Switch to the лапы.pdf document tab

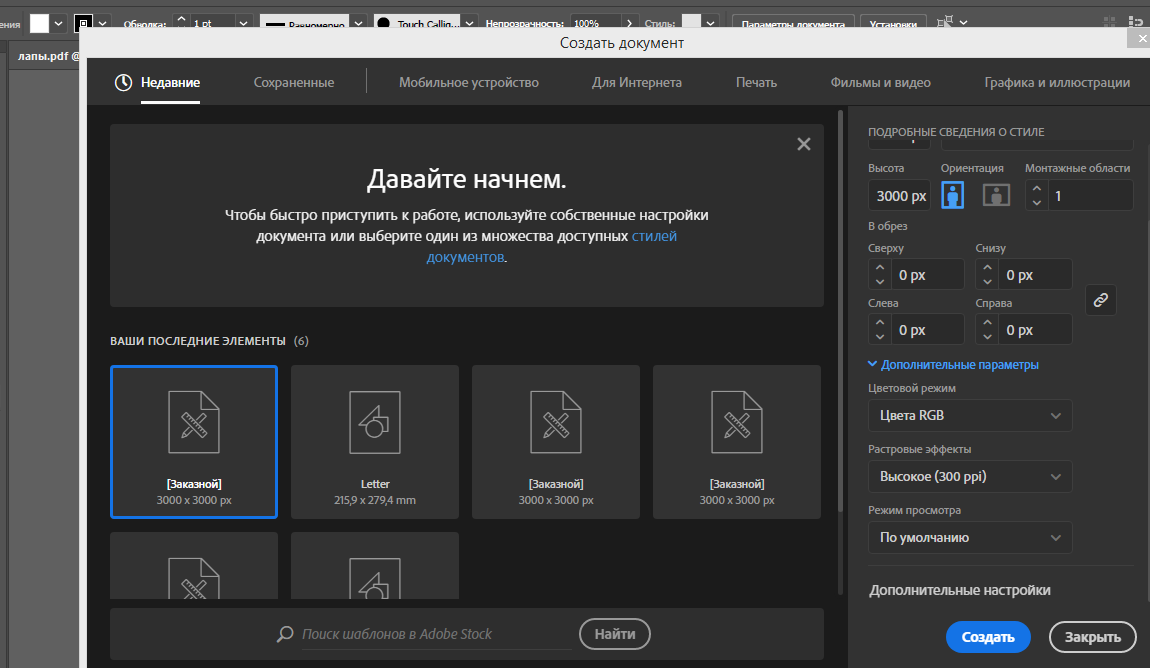45,56
